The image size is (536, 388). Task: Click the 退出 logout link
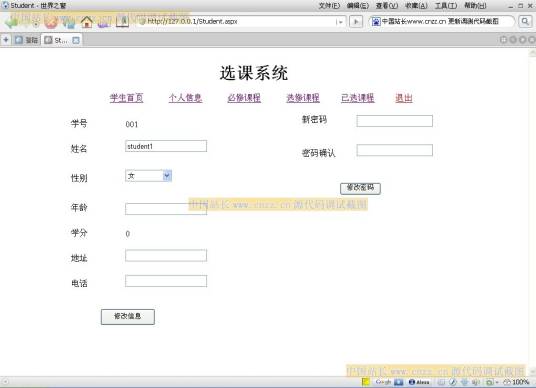coord(404,98)
